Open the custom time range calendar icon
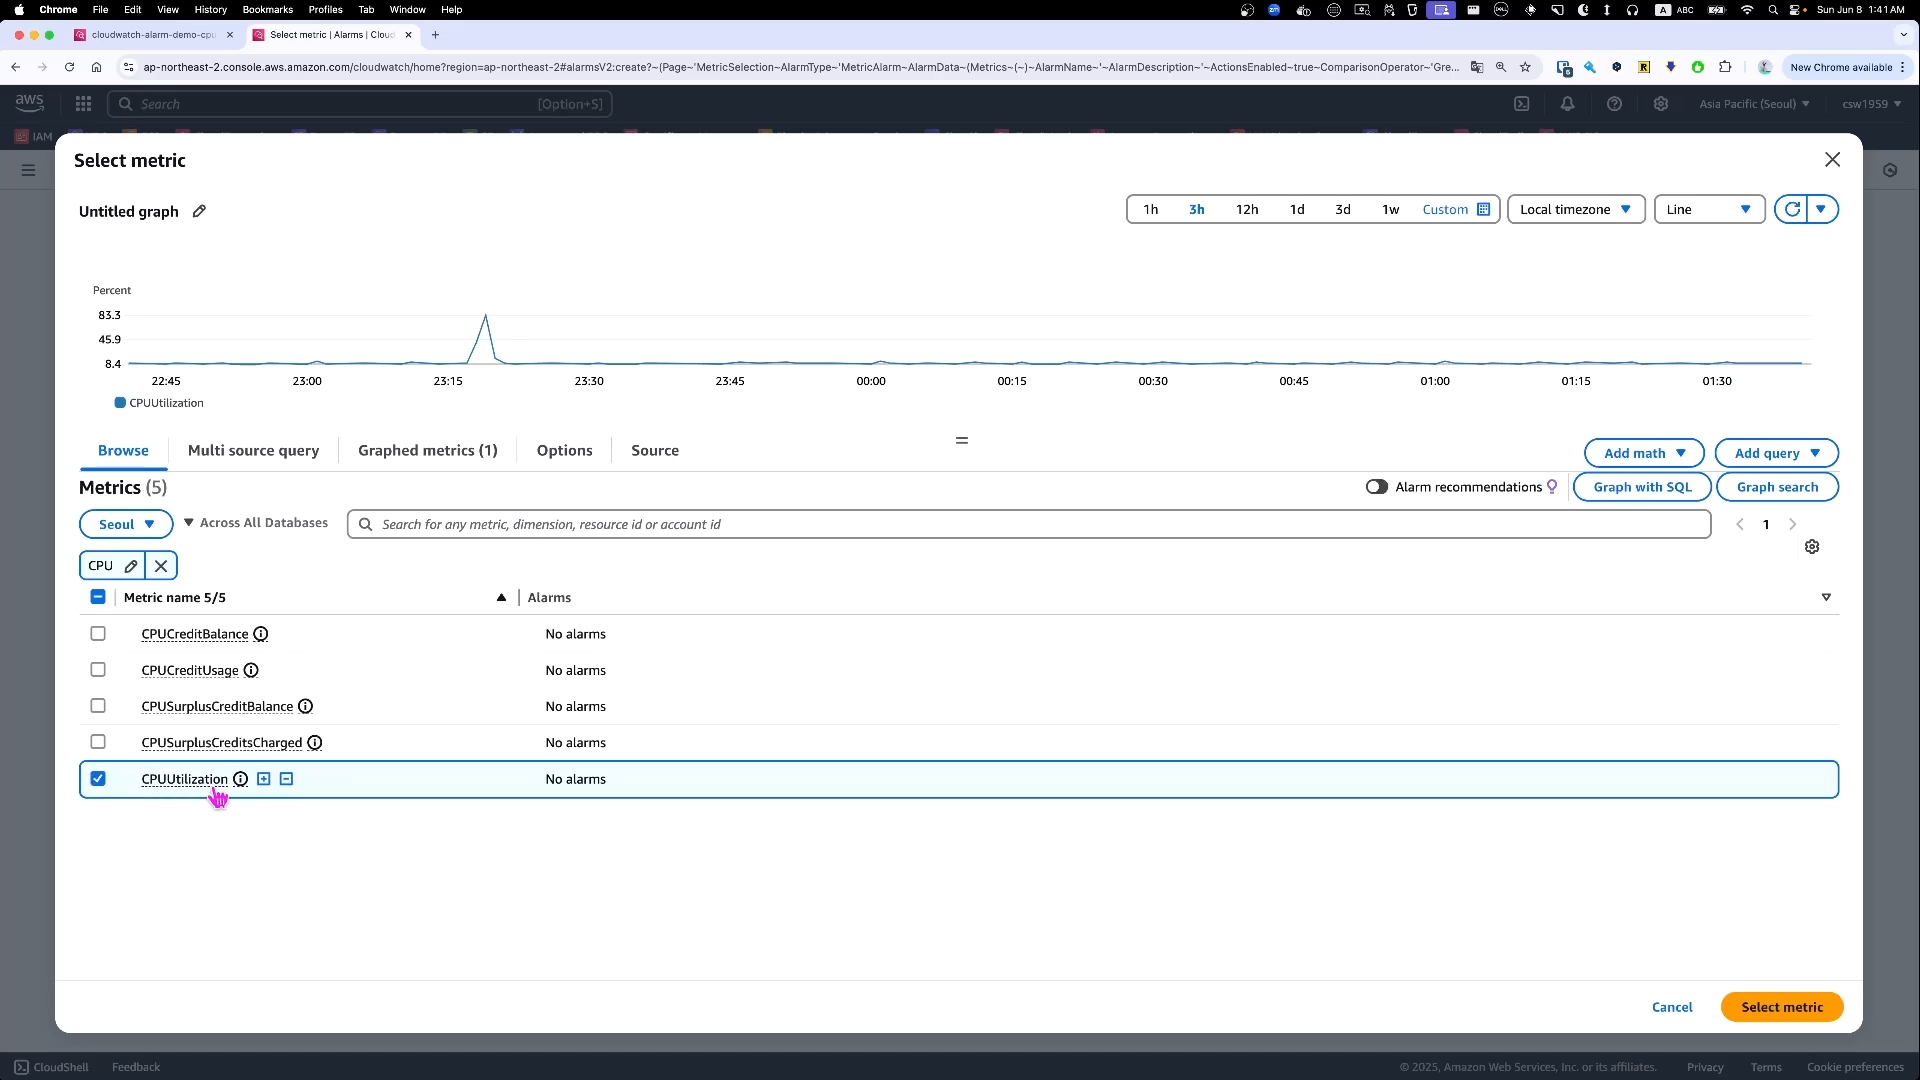Viewport: 1920px width, 1080px height. click(1483, 209)
